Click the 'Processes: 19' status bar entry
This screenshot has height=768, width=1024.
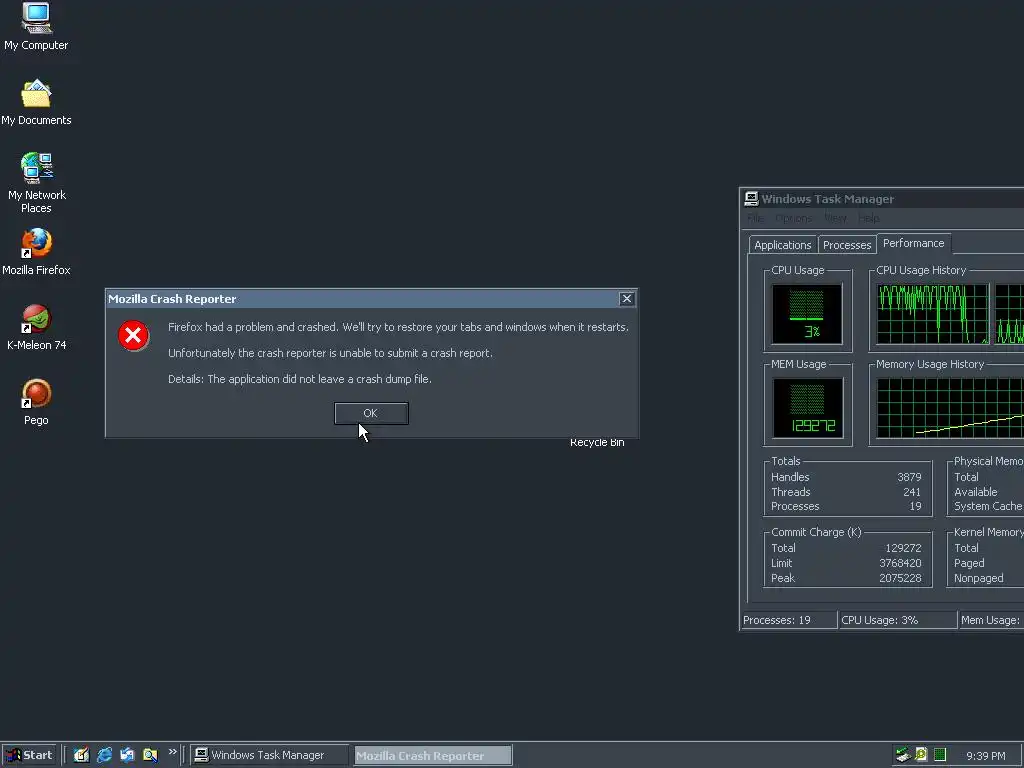[x=789, y=620]
